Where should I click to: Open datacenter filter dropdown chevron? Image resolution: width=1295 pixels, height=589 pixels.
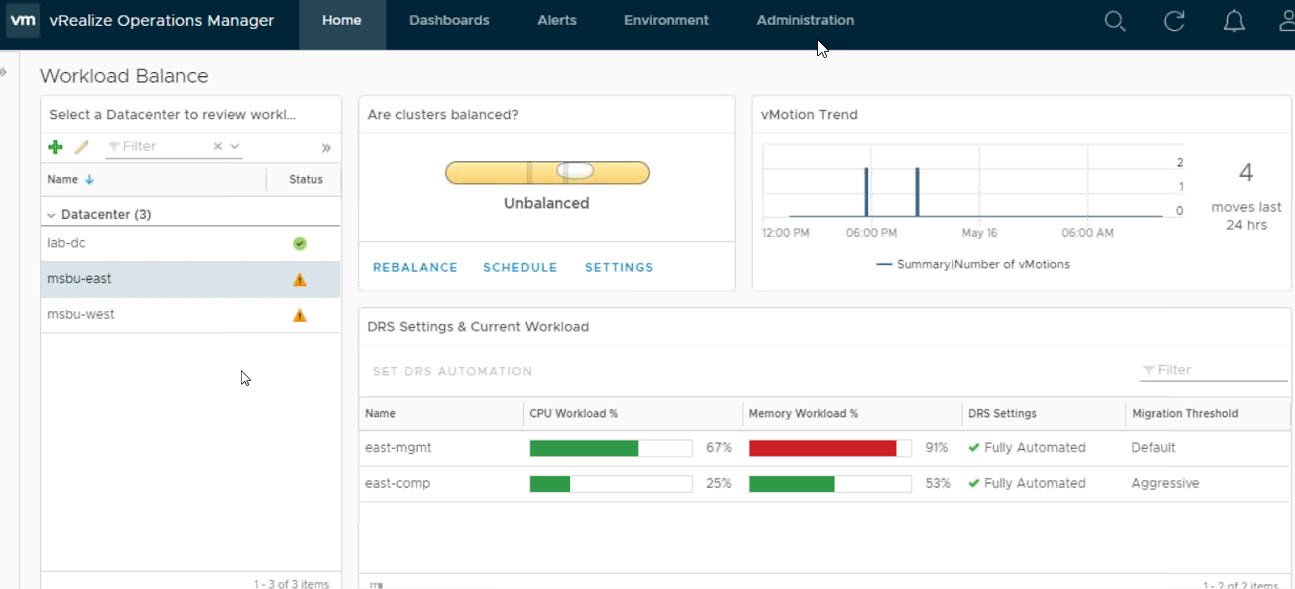tap(235, 146)
